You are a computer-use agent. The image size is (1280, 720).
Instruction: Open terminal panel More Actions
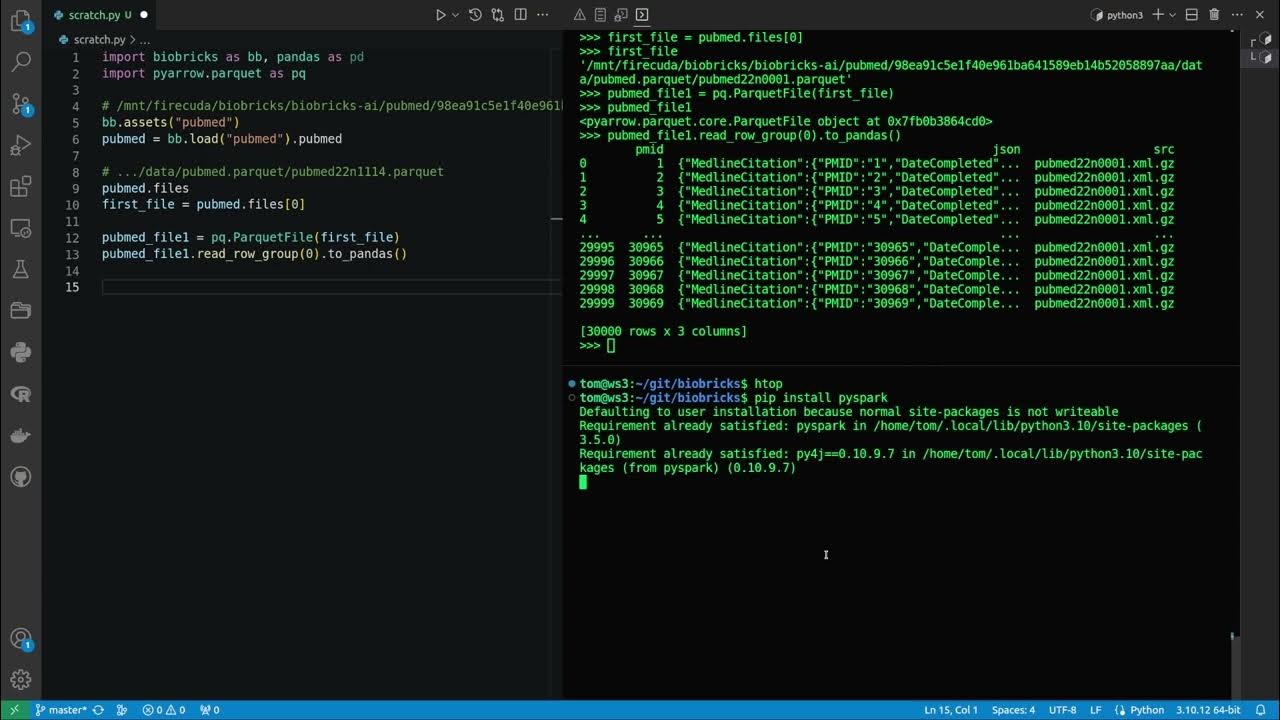coord(1237,15)
